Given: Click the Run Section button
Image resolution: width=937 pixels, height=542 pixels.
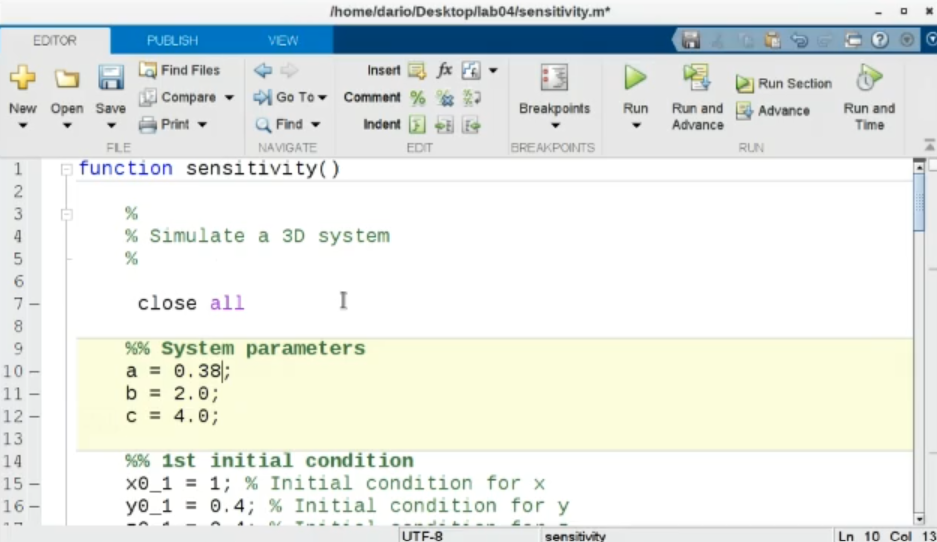Looking at the screenshot, I should coord(785,84).
